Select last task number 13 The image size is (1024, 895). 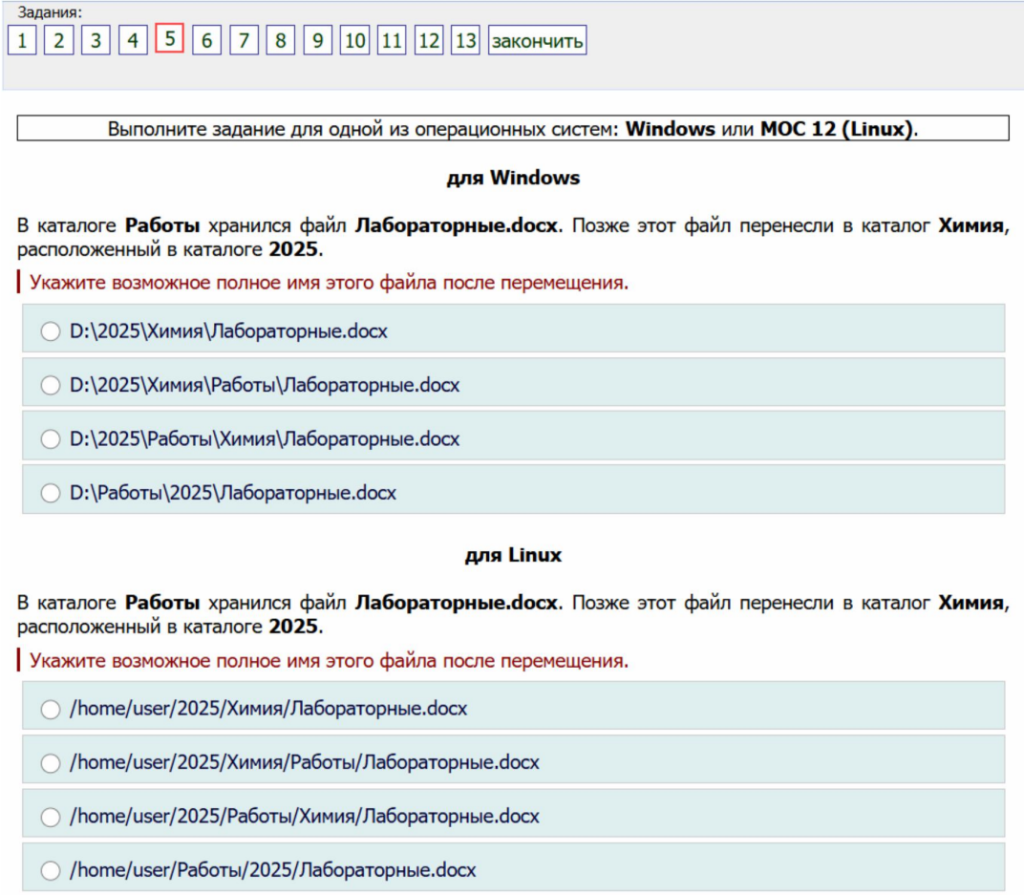tap(465, 41)
